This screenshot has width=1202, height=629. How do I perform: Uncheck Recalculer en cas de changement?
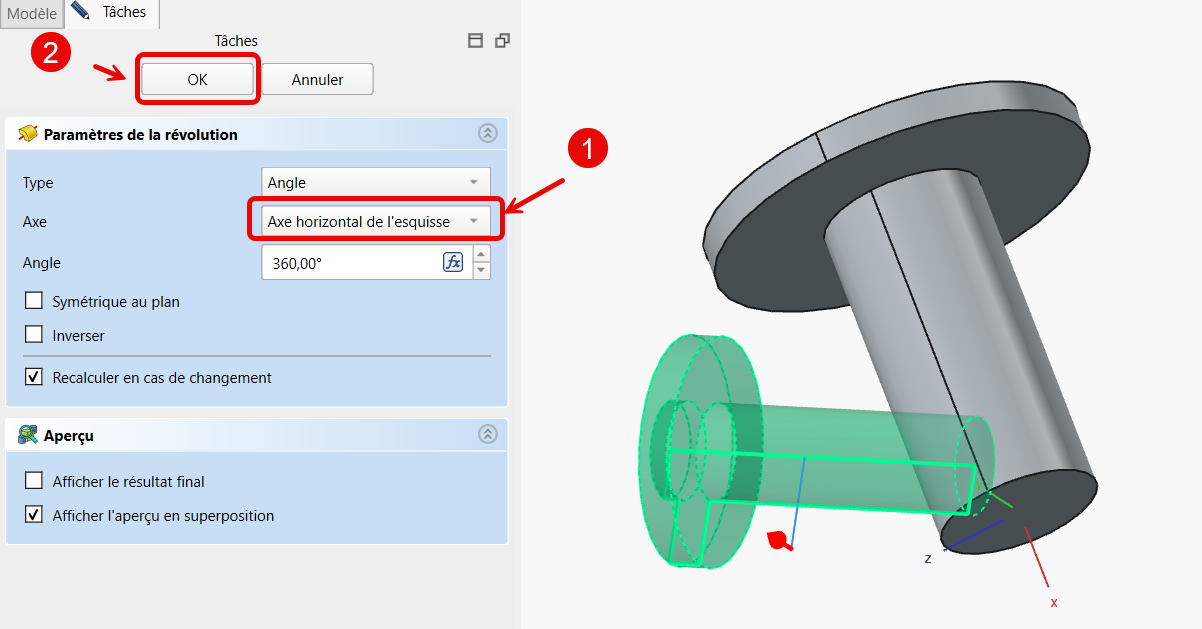34,377
